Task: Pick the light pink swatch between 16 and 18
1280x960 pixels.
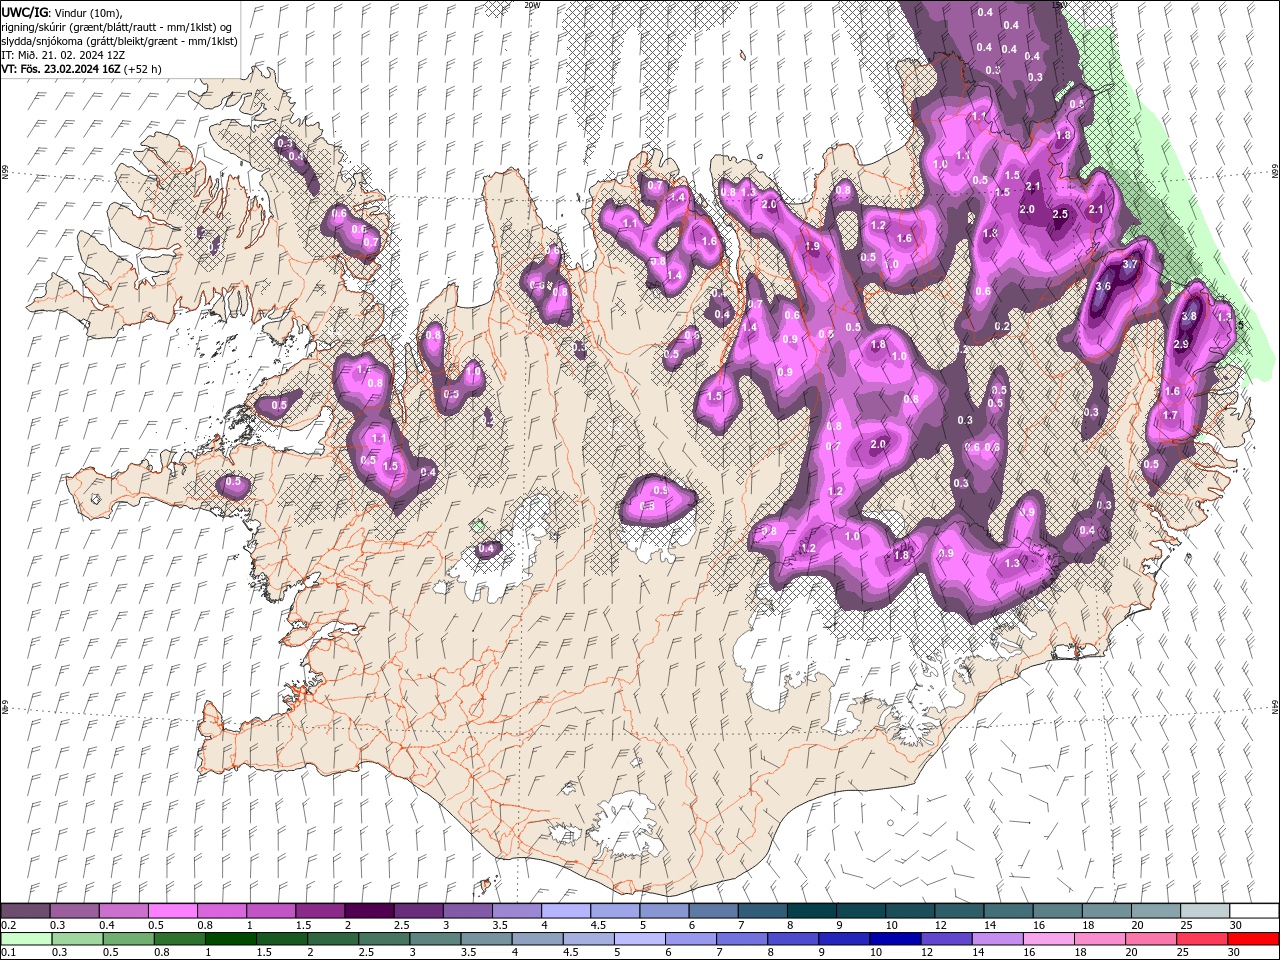Action: 1049,938
